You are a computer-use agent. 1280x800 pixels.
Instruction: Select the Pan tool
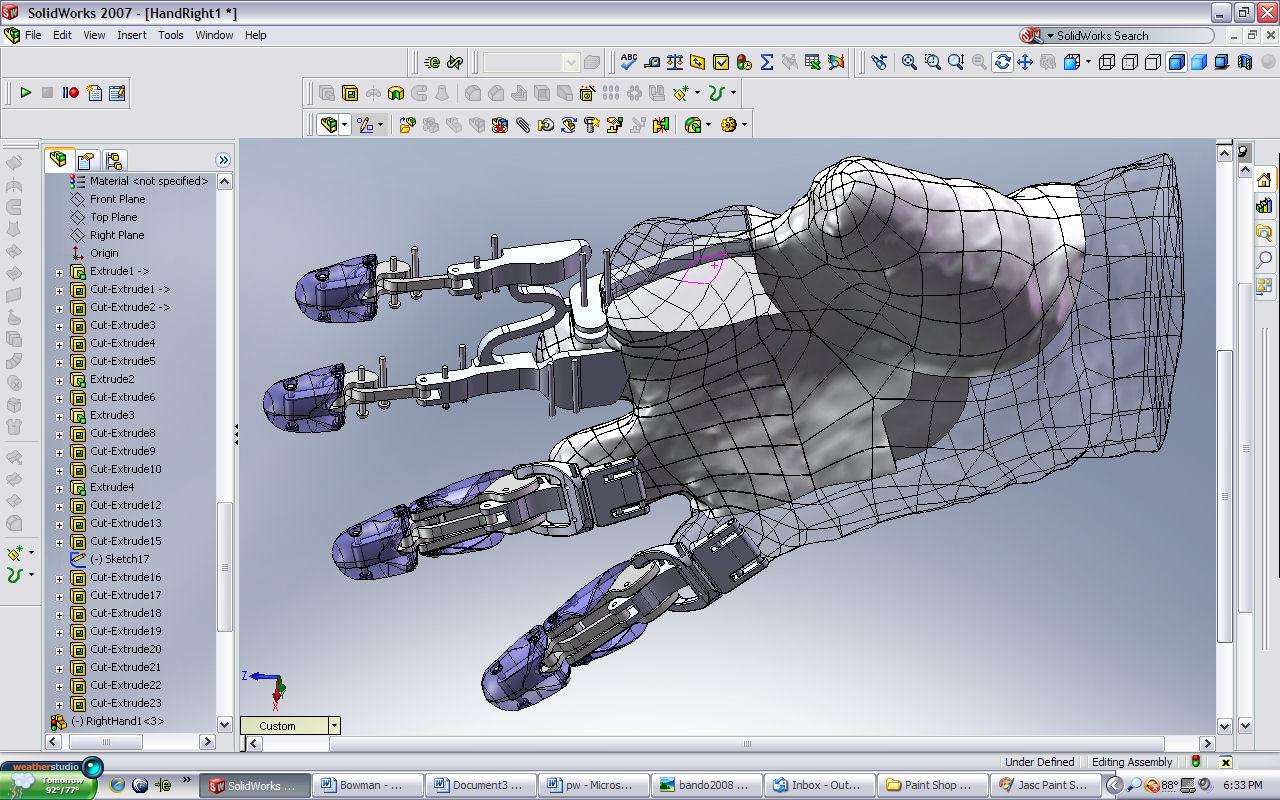[1025, 62]
